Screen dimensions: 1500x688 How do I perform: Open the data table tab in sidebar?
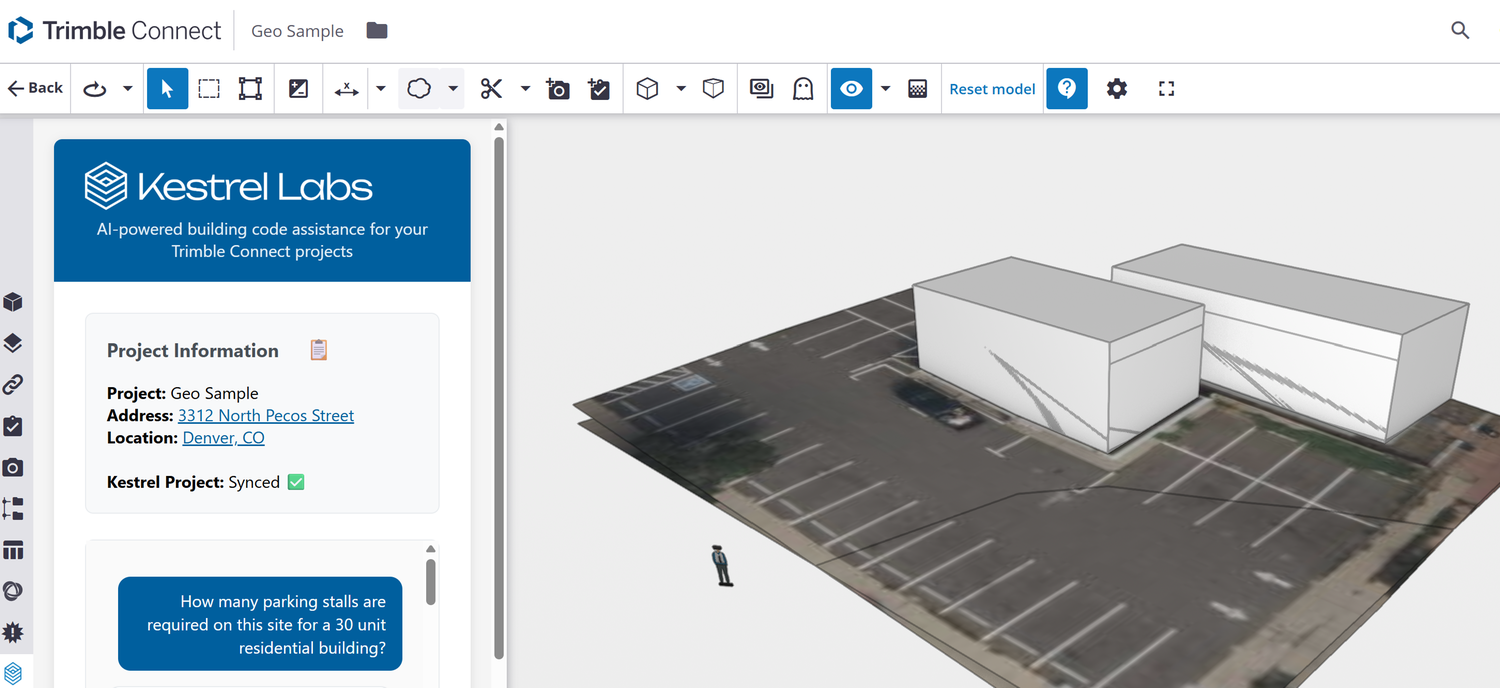click(13, 550)
